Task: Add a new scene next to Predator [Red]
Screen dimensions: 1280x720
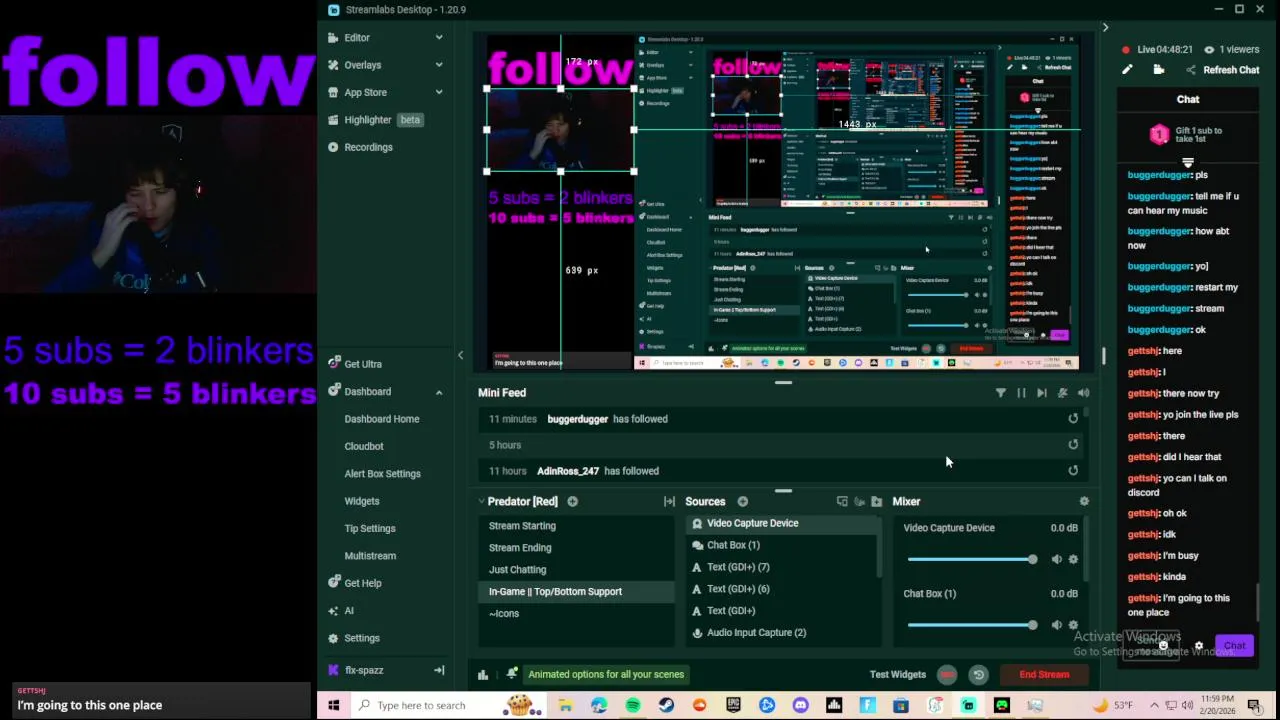Action: point(572,501)
